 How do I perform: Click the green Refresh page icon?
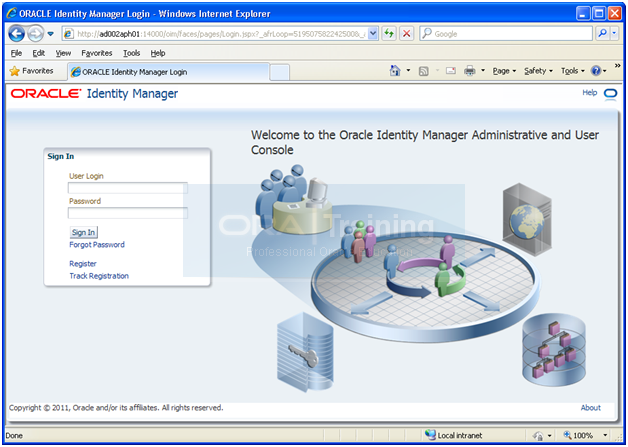click(389, 34)
